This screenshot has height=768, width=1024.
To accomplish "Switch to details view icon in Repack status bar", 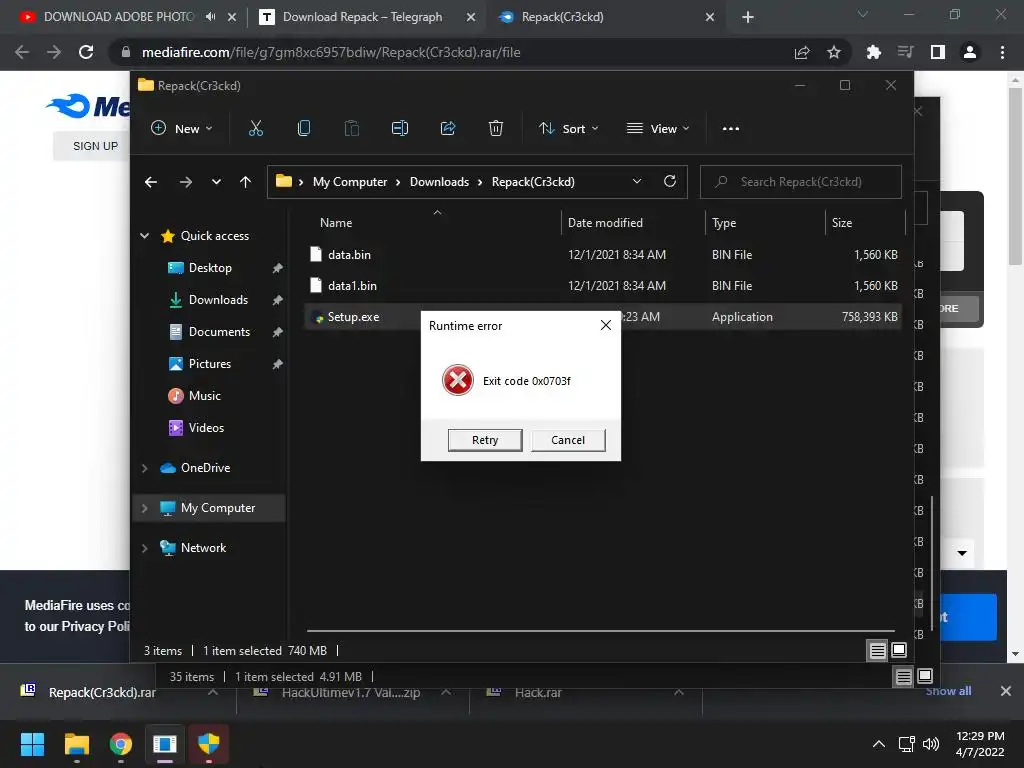I will [878, 650].
